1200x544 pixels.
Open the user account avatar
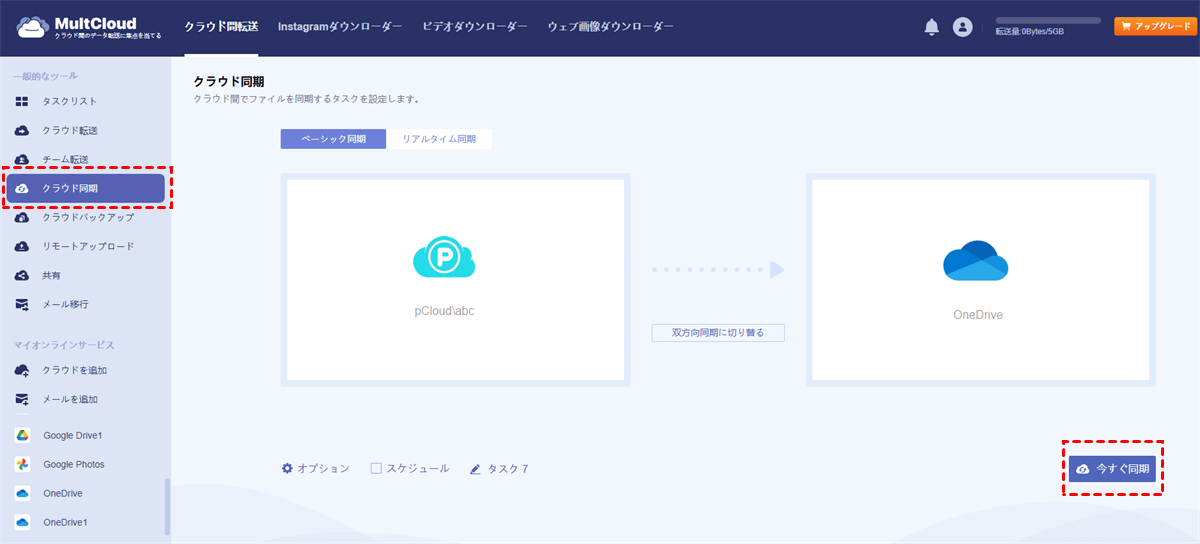pyautogui.click(x=963, y=27)
